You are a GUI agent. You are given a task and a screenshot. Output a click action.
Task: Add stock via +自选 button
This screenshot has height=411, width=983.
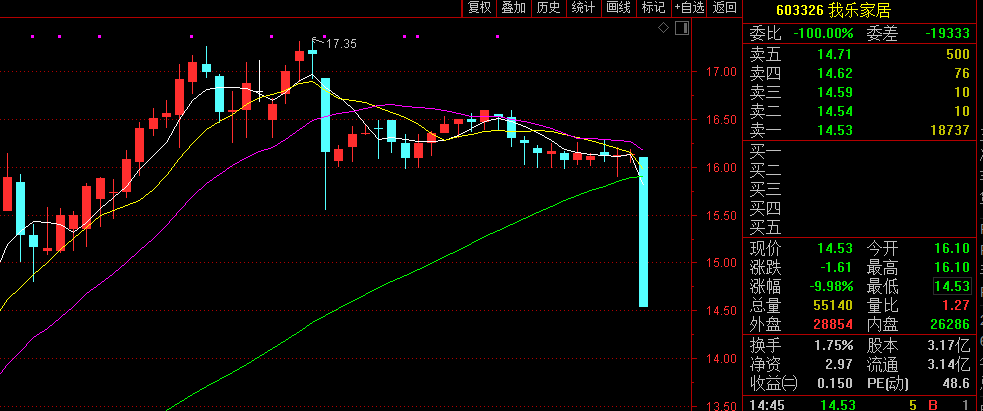[x=690, y=8]
